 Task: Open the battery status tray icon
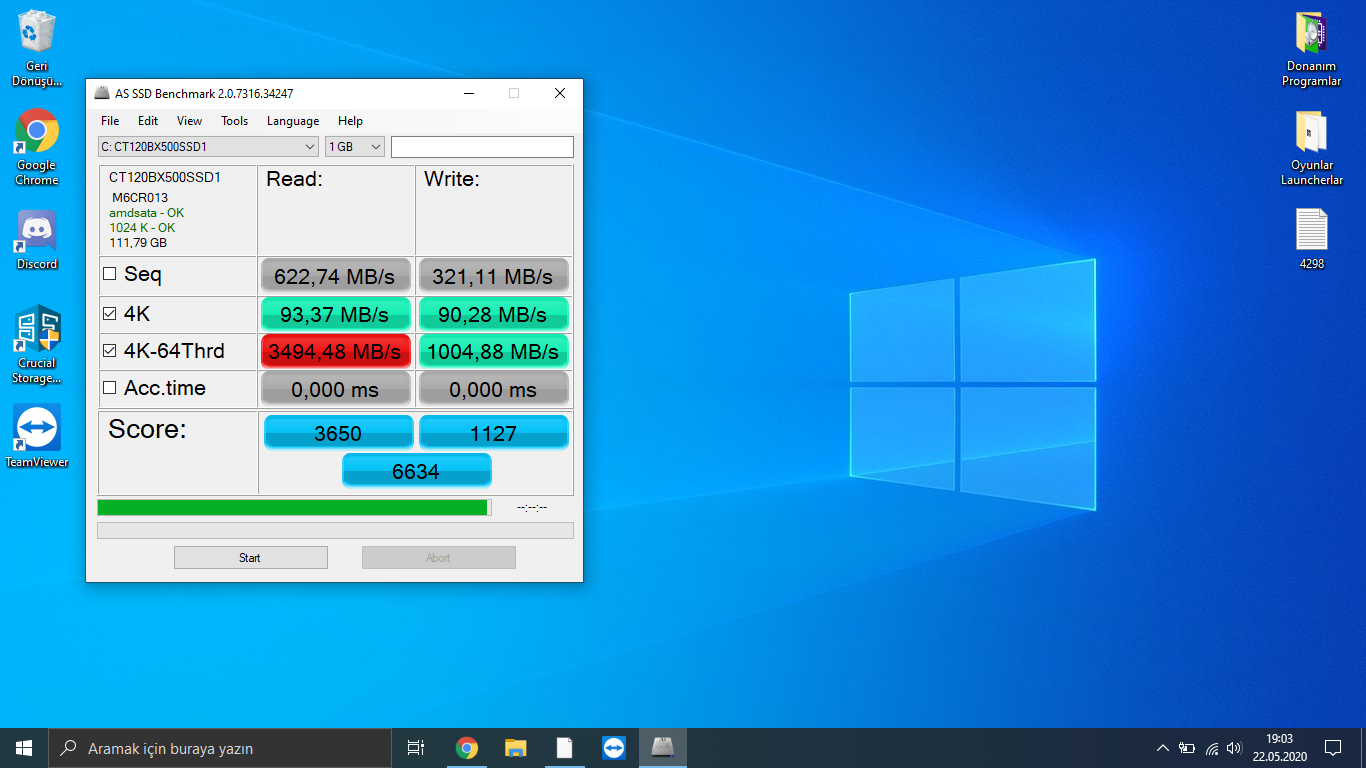(x=1187, y=748)
